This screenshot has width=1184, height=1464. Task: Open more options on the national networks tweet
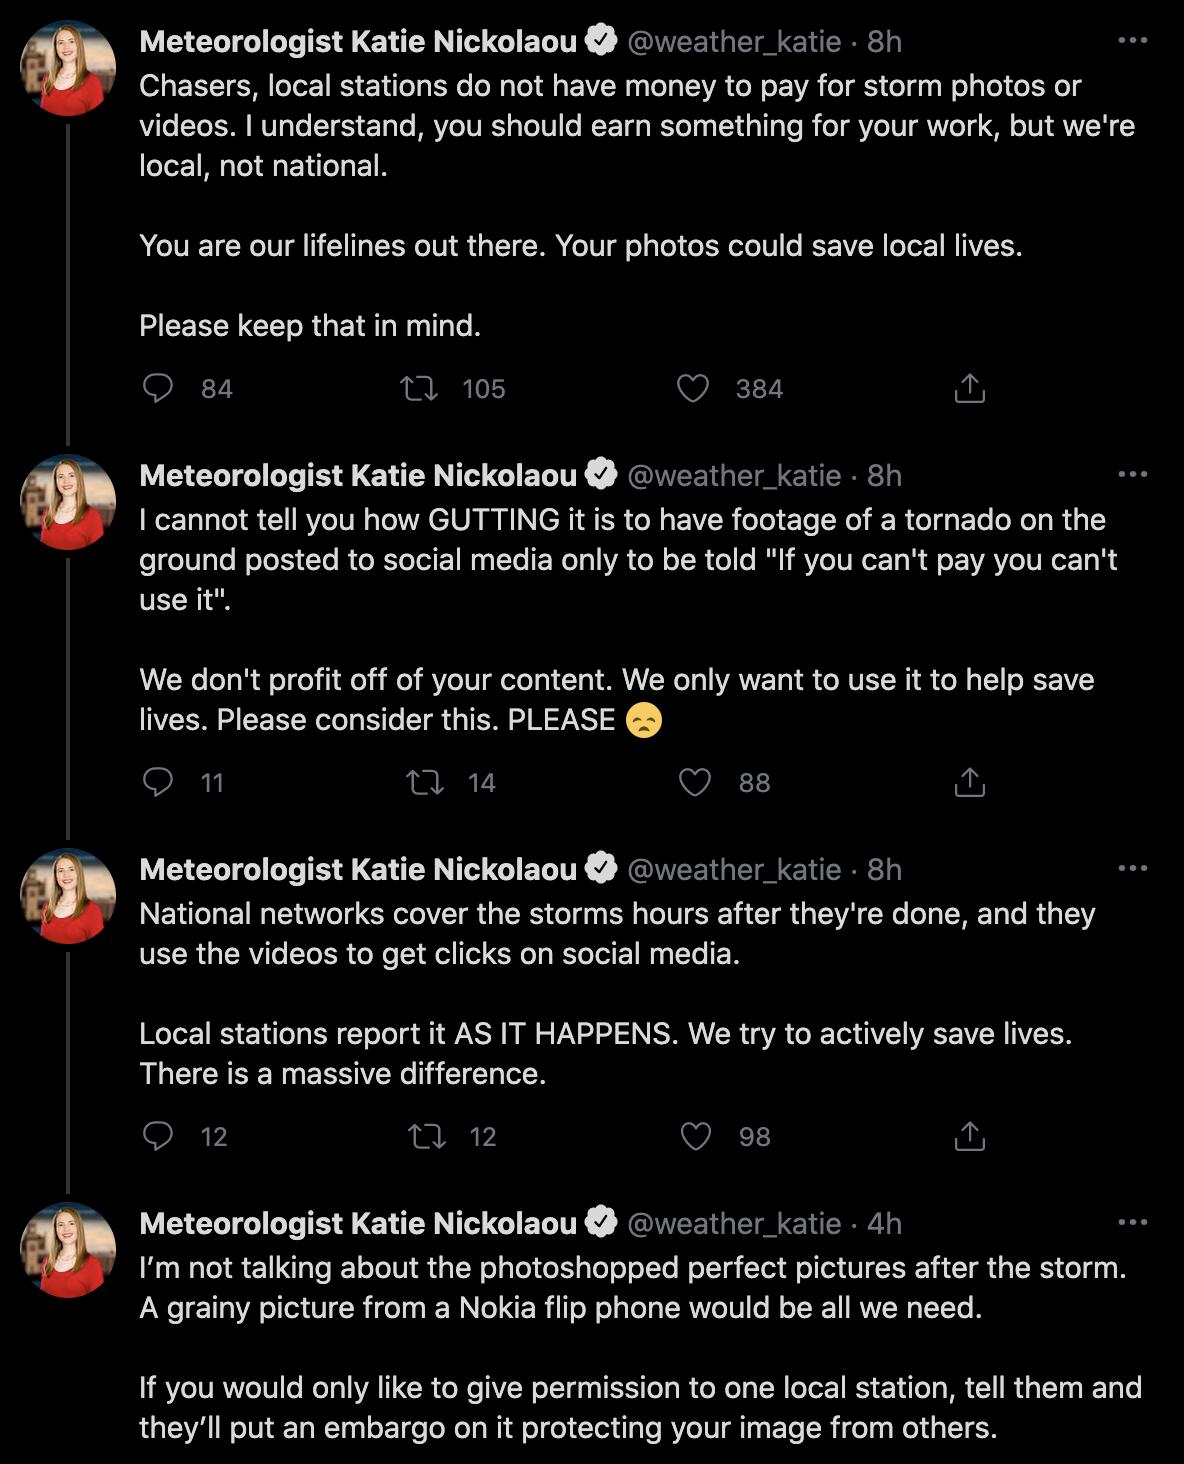click(x=1132, y=869)
